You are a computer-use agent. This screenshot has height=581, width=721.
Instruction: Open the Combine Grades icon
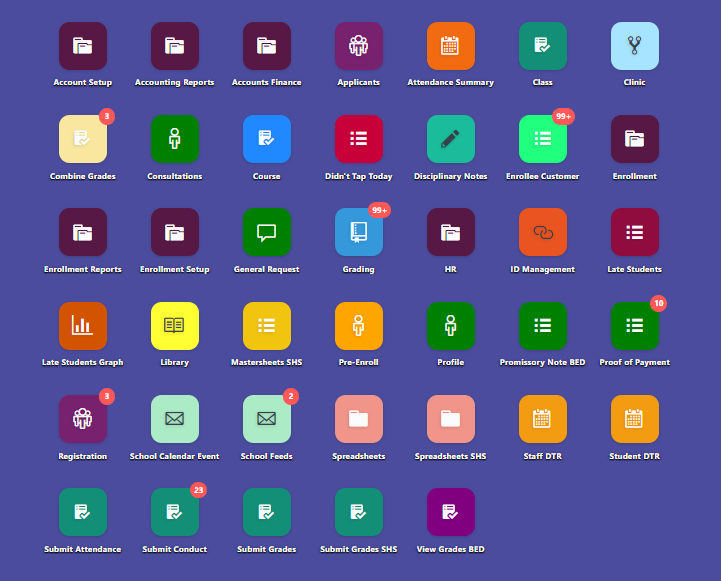point(83,139)
